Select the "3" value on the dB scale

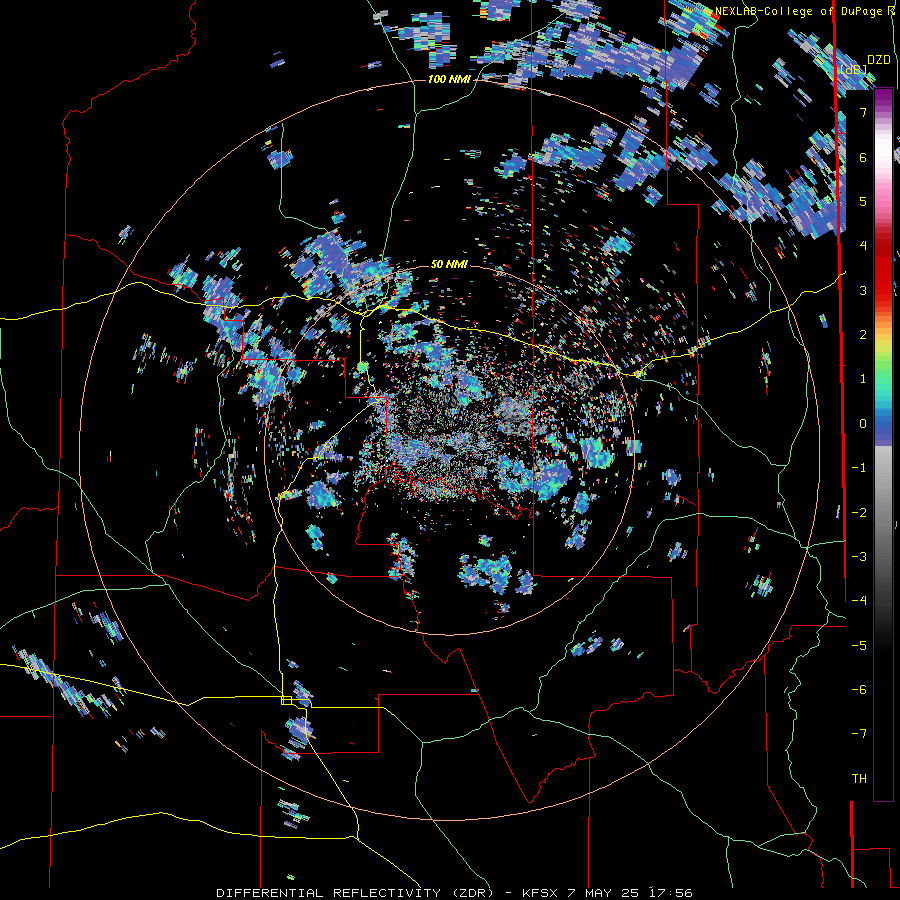coord(863,290)
